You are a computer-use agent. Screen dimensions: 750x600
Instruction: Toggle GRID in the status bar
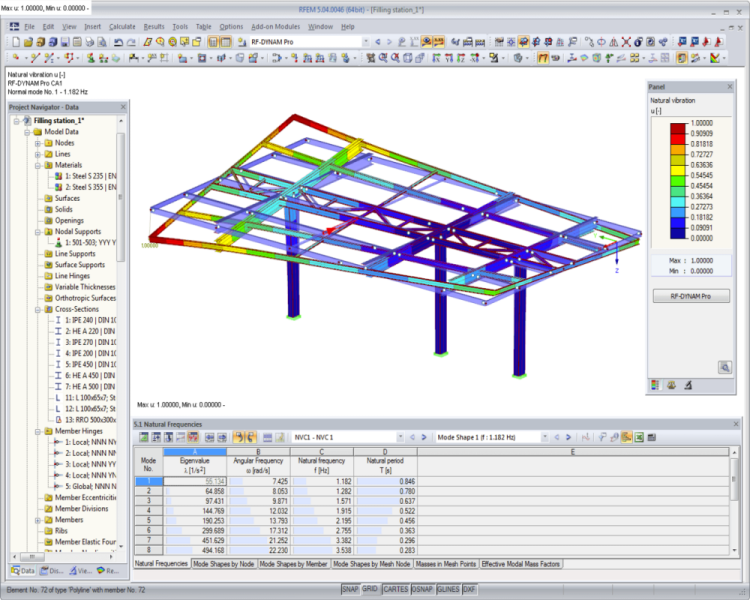[370, 590]
